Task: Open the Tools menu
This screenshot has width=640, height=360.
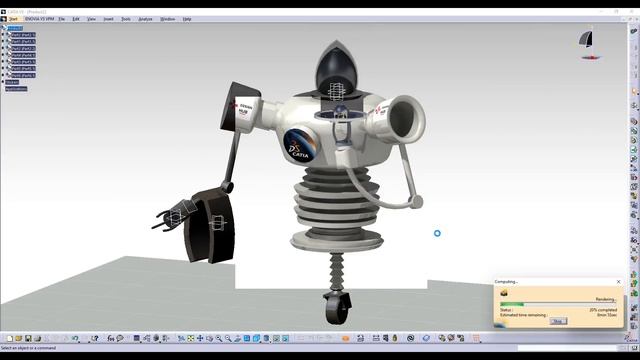Action: click(126, 19)
